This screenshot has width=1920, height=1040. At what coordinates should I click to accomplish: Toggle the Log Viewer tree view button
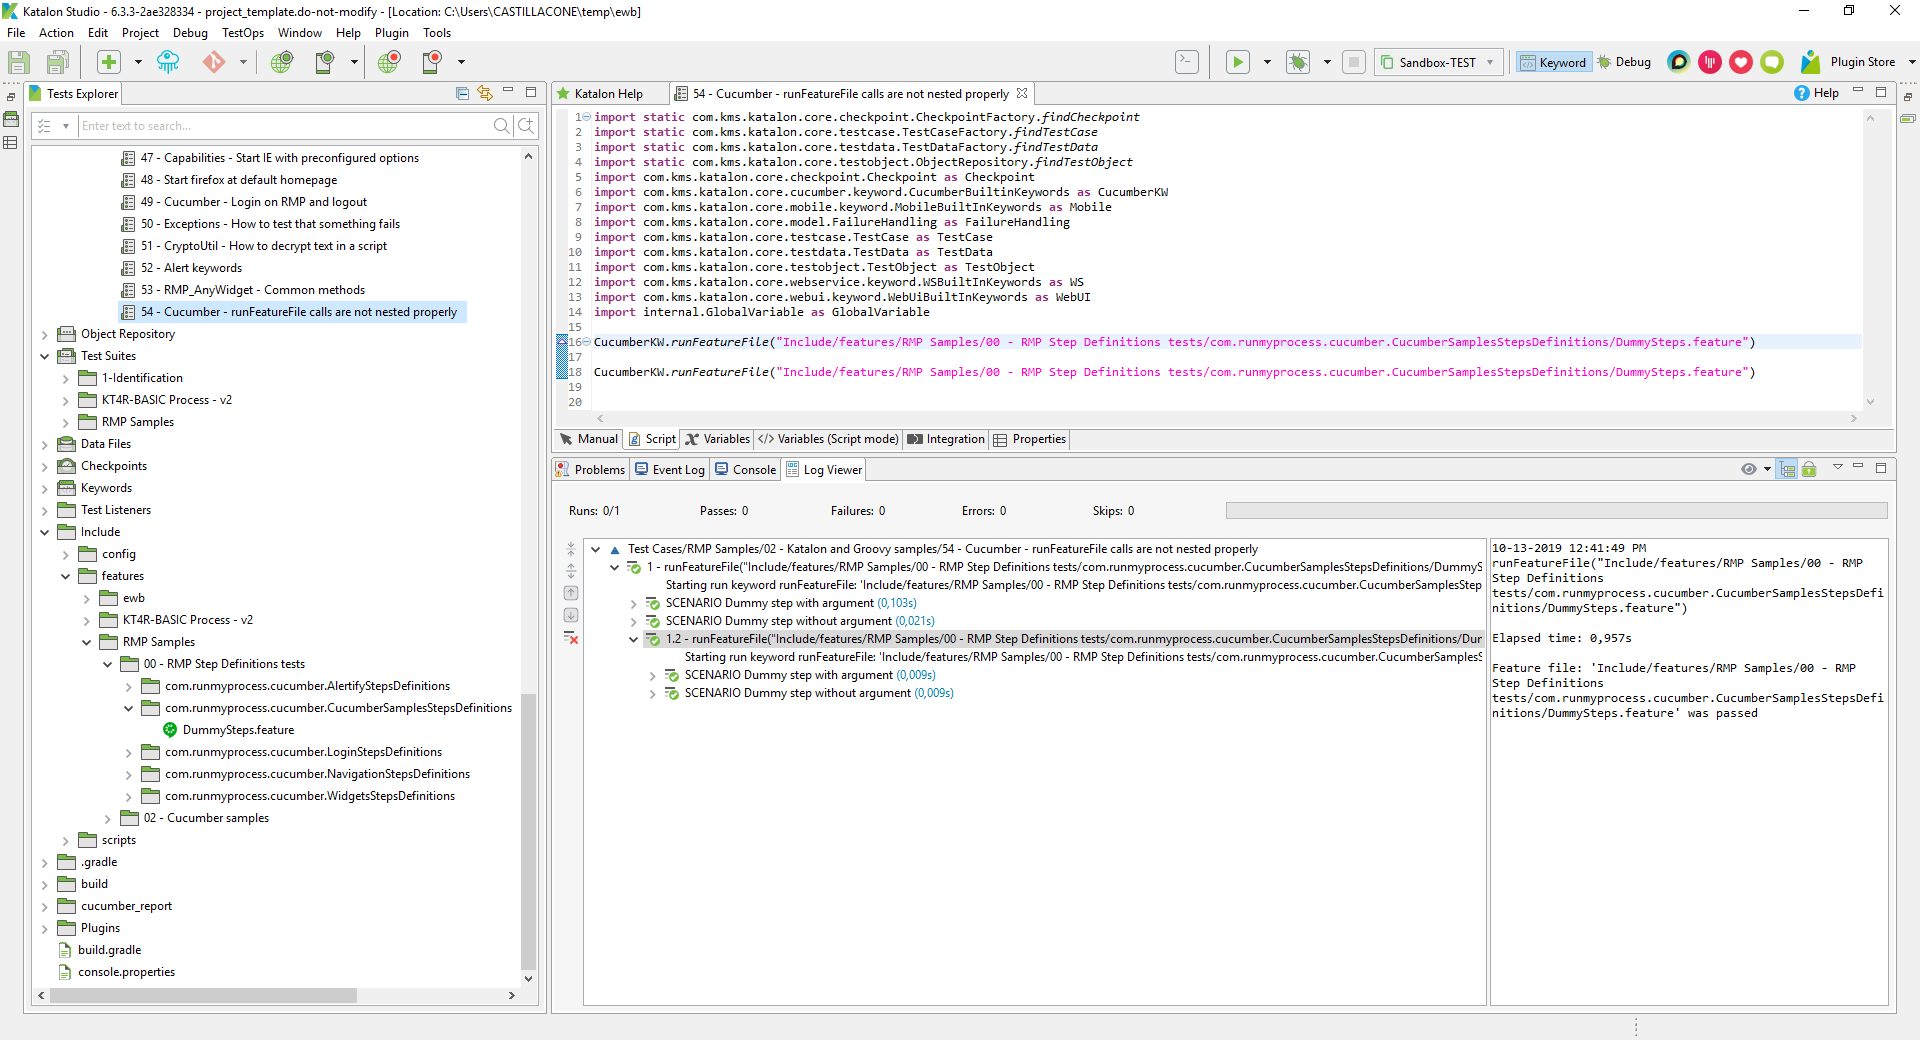[x=1787, y=469]
